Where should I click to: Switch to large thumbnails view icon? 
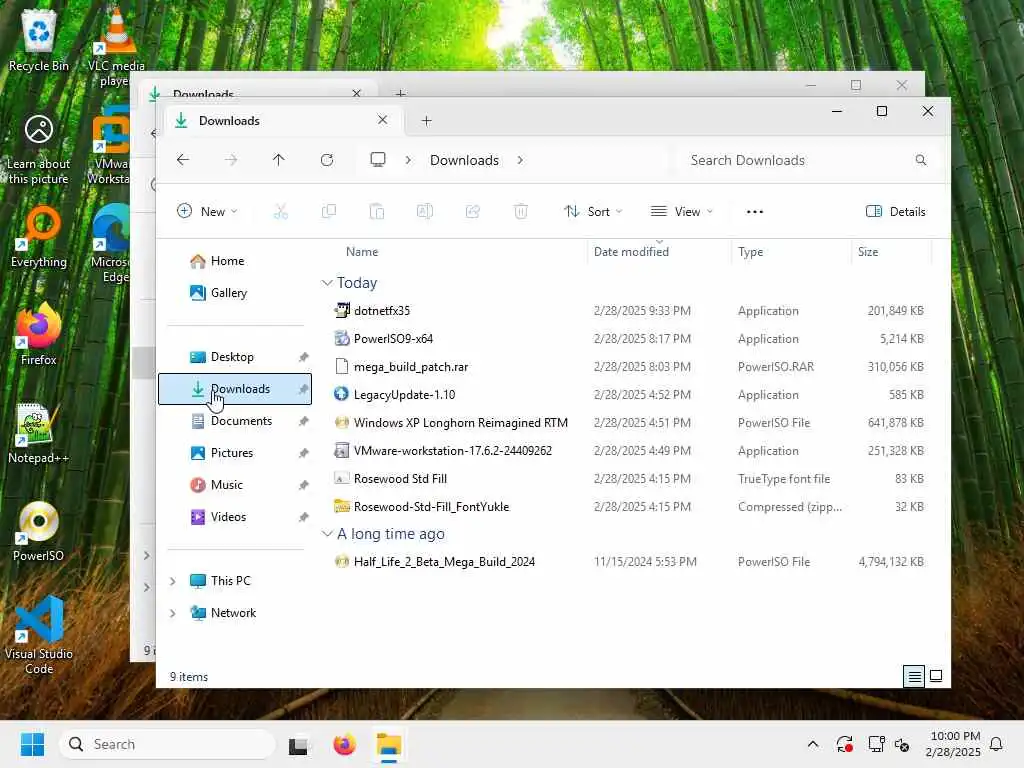(x=936, y=677)
